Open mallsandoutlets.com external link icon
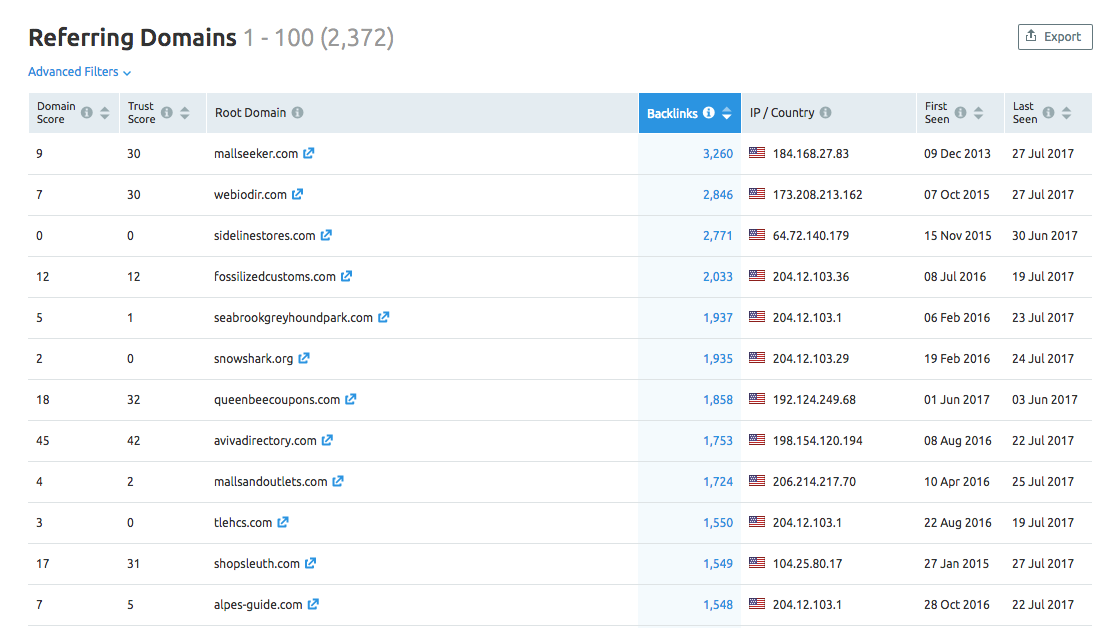1112x628 pixels. pos(338,481)
